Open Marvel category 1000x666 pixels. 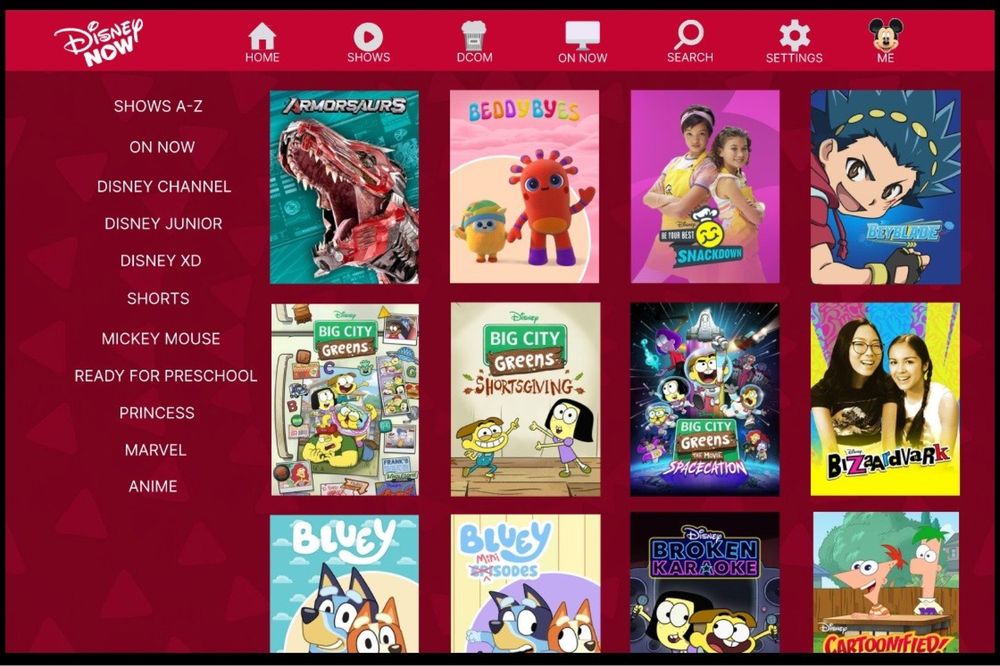coord(156,450)
